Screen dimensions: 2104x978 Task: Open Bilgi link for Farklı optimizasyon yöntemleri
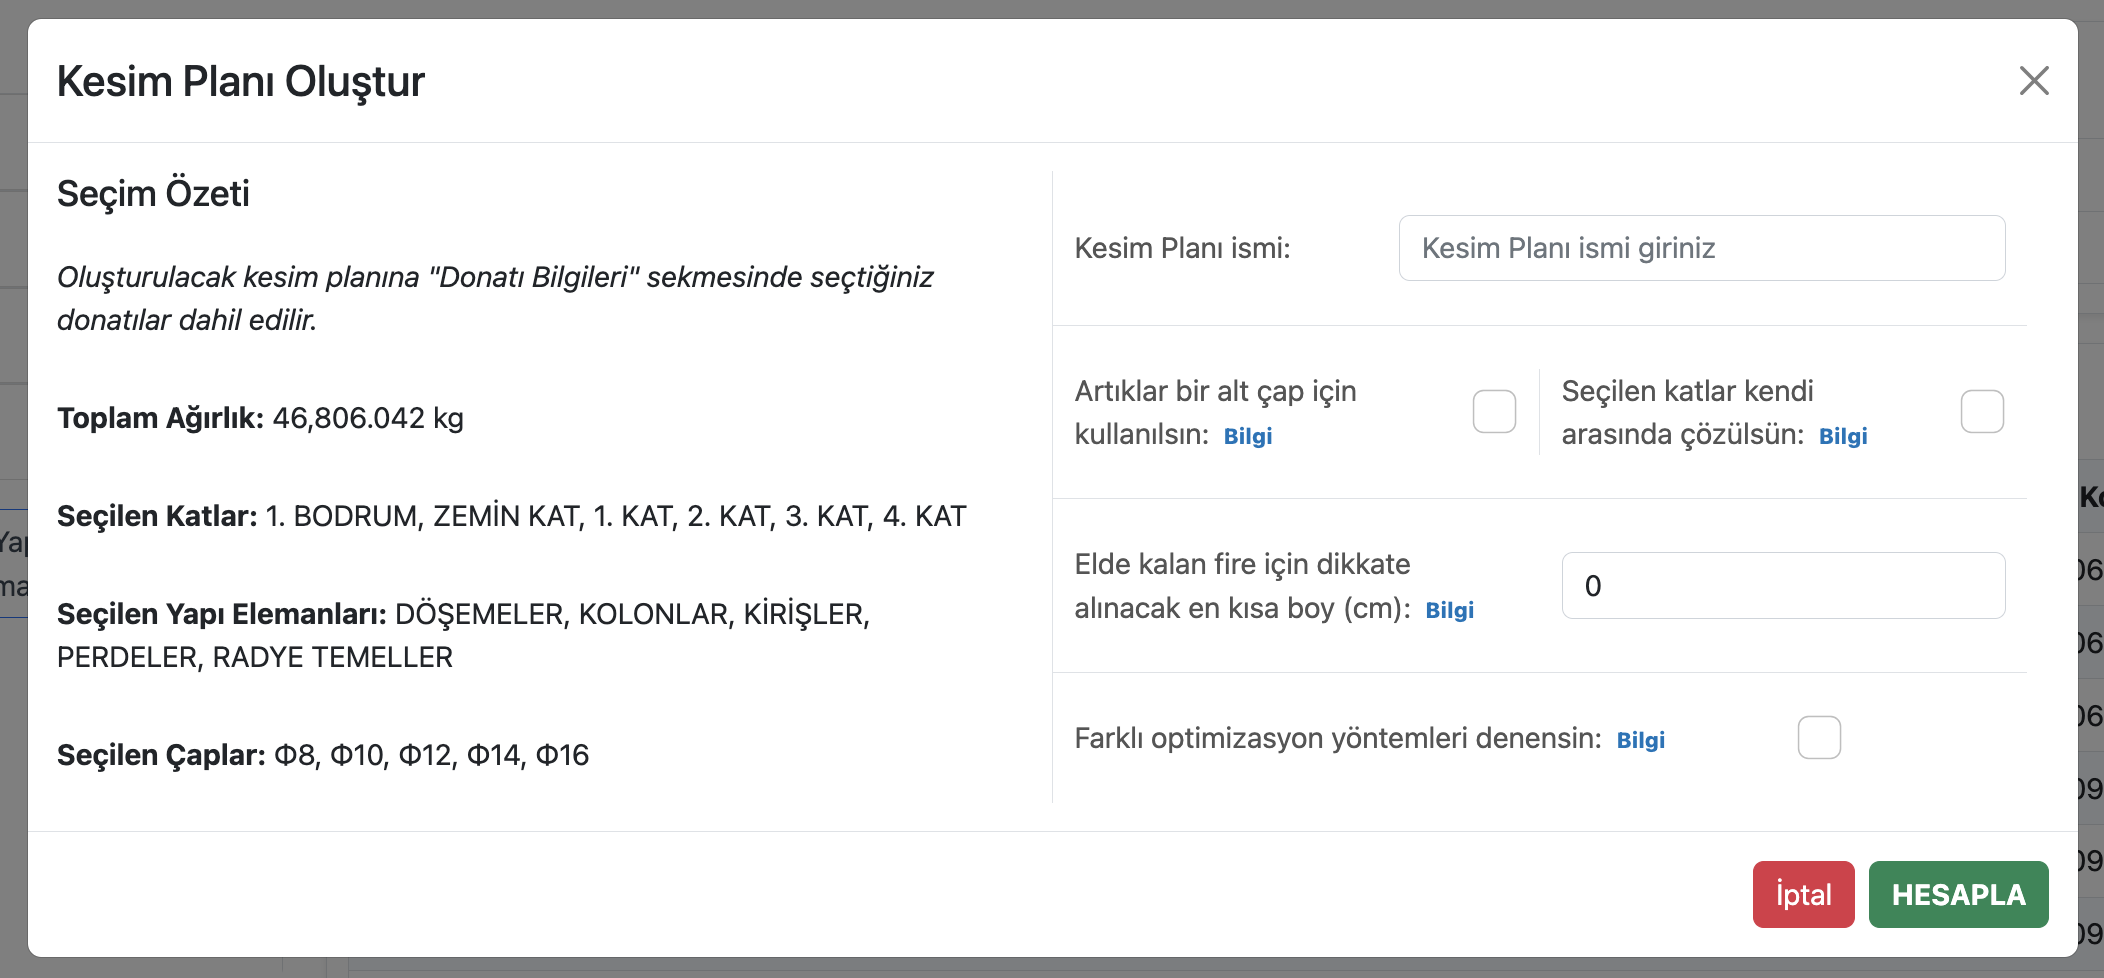pyautogui.click(x=1640, y=740)
